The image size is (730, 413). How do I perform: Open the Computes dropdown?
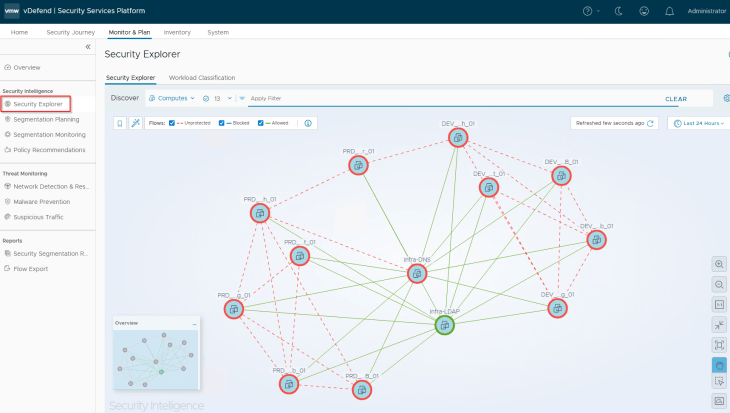(x=172, y=98)
